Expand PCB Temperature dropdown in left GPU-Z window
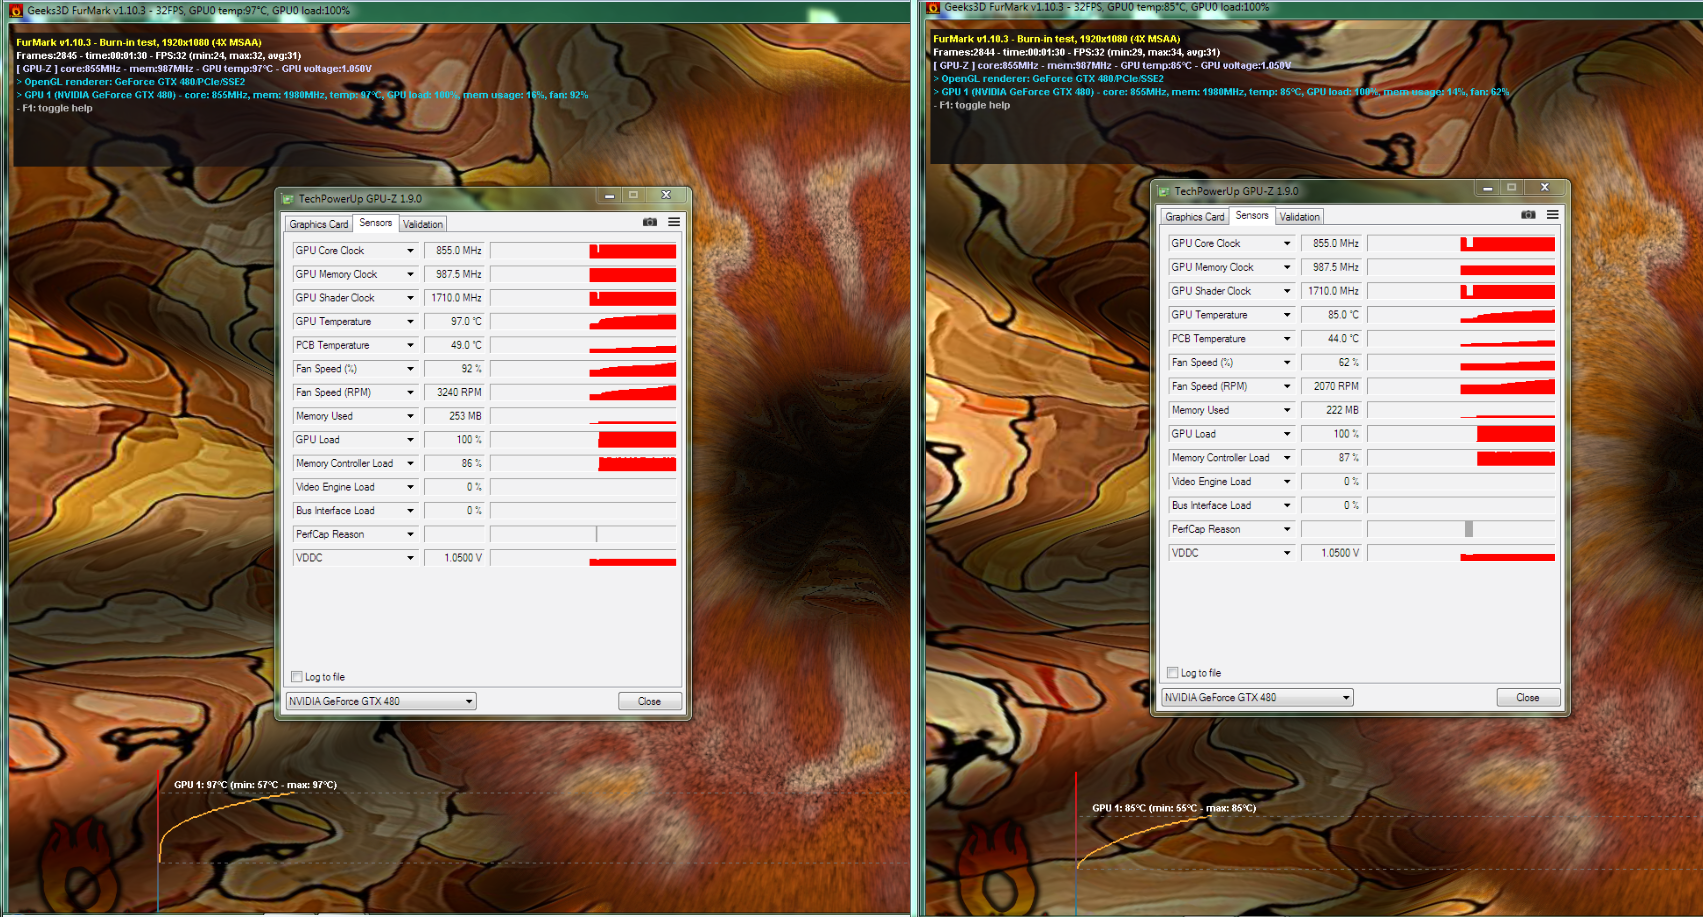 (410, 345)
